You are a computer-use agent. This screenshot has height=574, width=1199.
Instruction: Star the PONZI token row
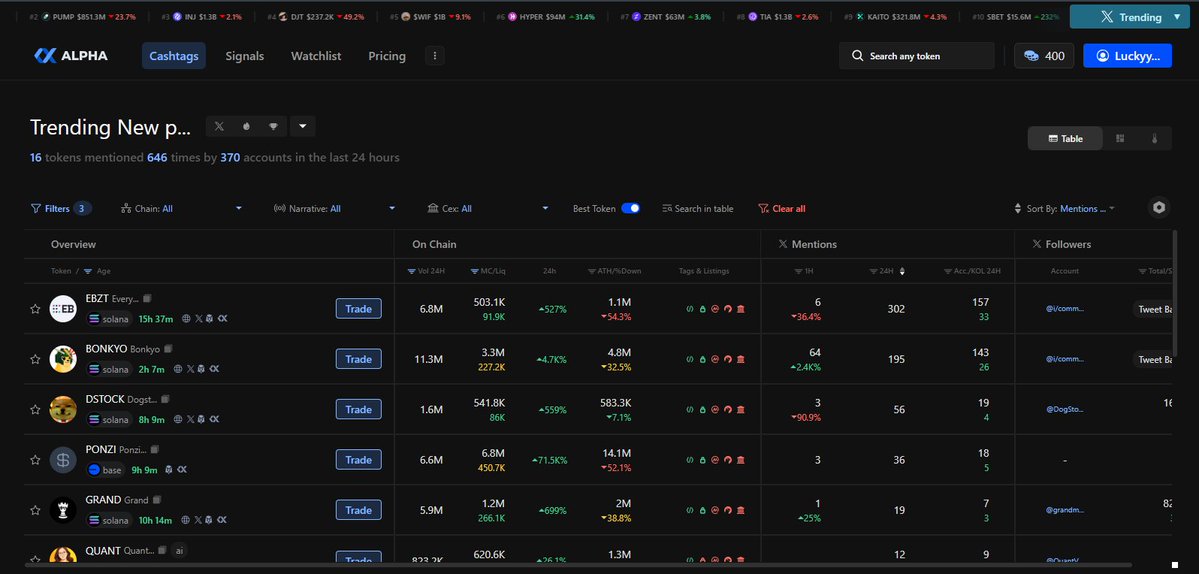[x=35, y=460]
